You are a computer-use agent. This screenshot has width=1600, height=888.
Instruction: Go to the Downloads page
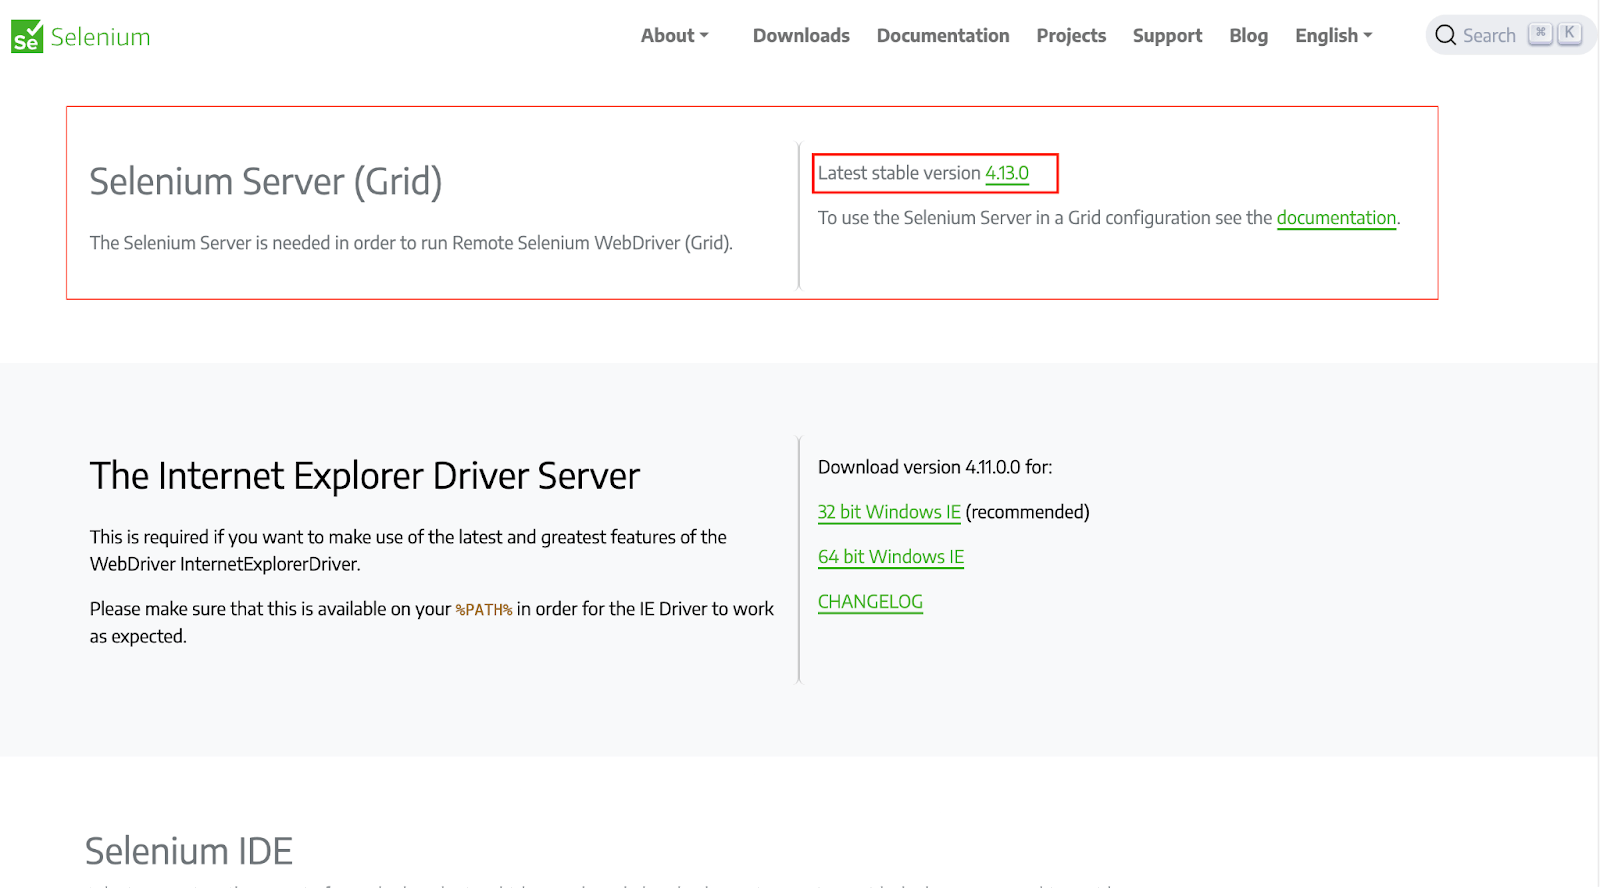tap(801, 35)
